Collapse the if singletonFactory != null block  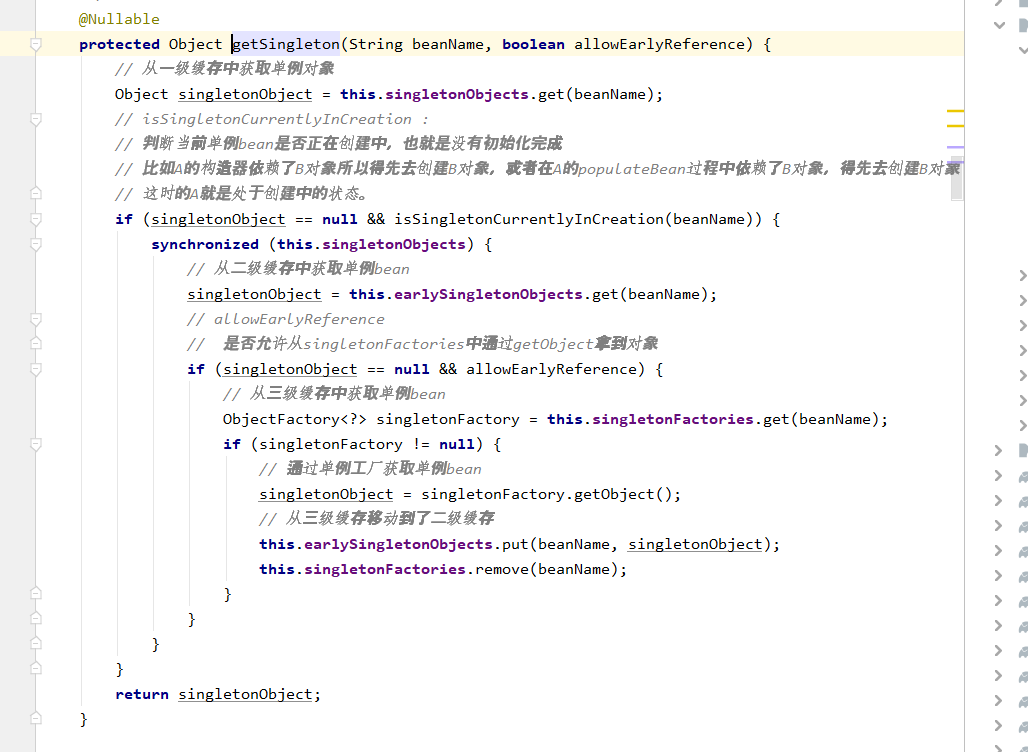[x=36, y=445]
